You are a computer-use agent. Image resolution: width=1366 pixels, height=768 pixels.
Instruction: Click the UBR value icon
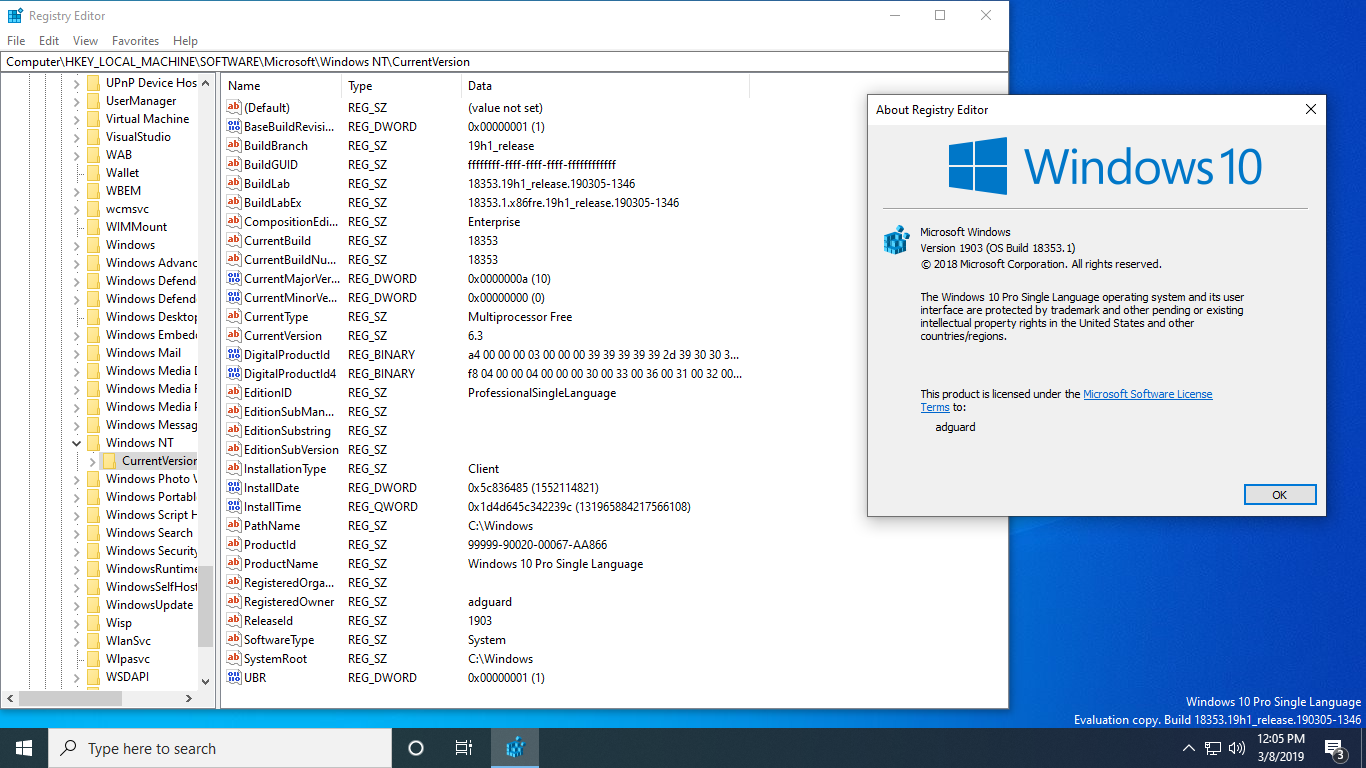[234, 678]
